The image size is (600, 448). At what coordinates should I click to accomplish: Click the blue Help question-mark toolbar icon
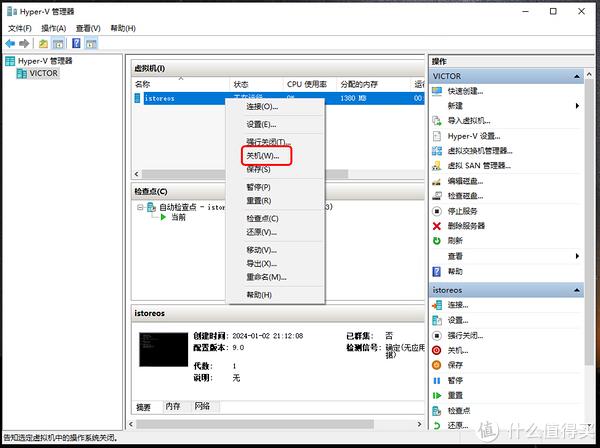[x=77, y=43]
